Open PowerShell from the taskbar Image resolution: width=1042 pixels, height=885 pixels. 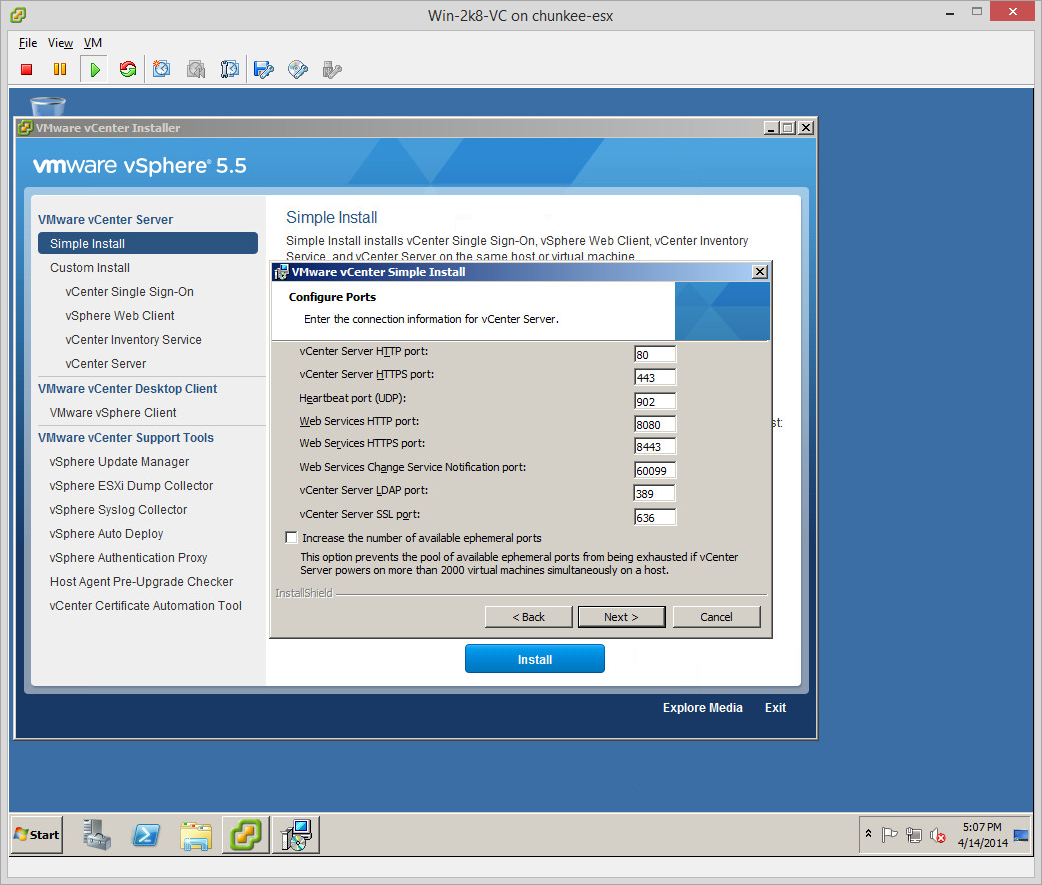pos(146,834)
